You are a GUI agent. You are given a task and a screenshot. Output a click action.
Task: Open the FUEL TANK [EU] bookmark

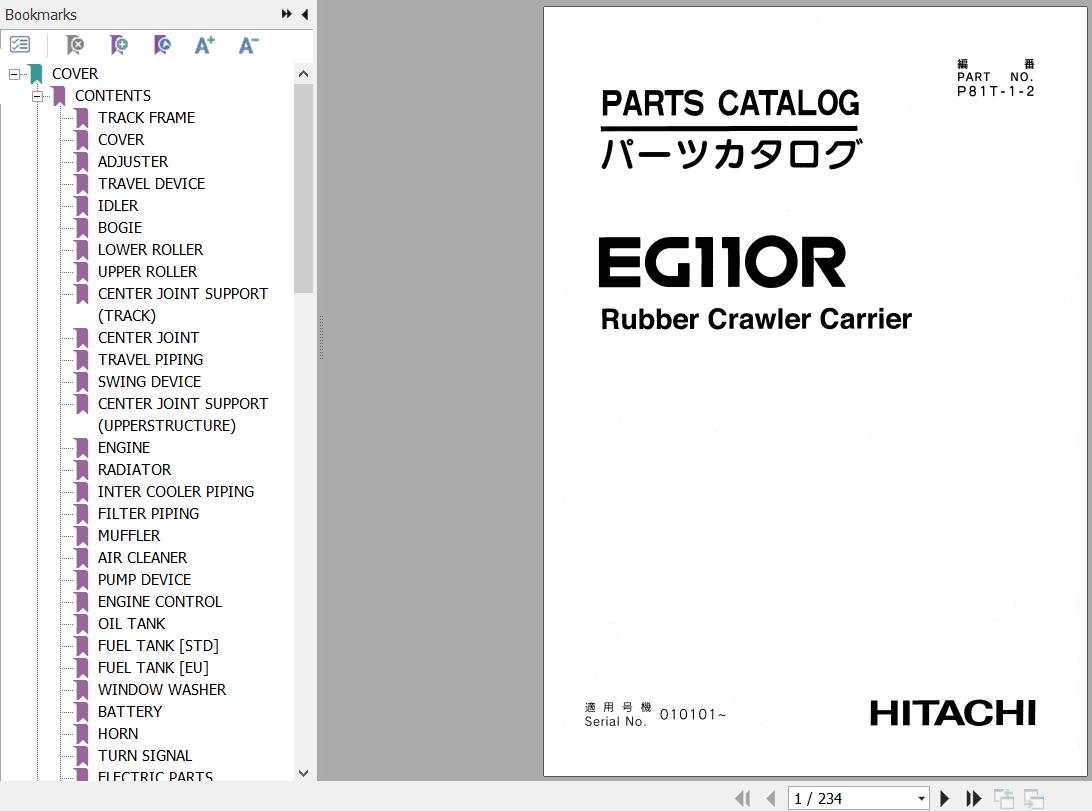pyautogui.click(x=153, y=668)
